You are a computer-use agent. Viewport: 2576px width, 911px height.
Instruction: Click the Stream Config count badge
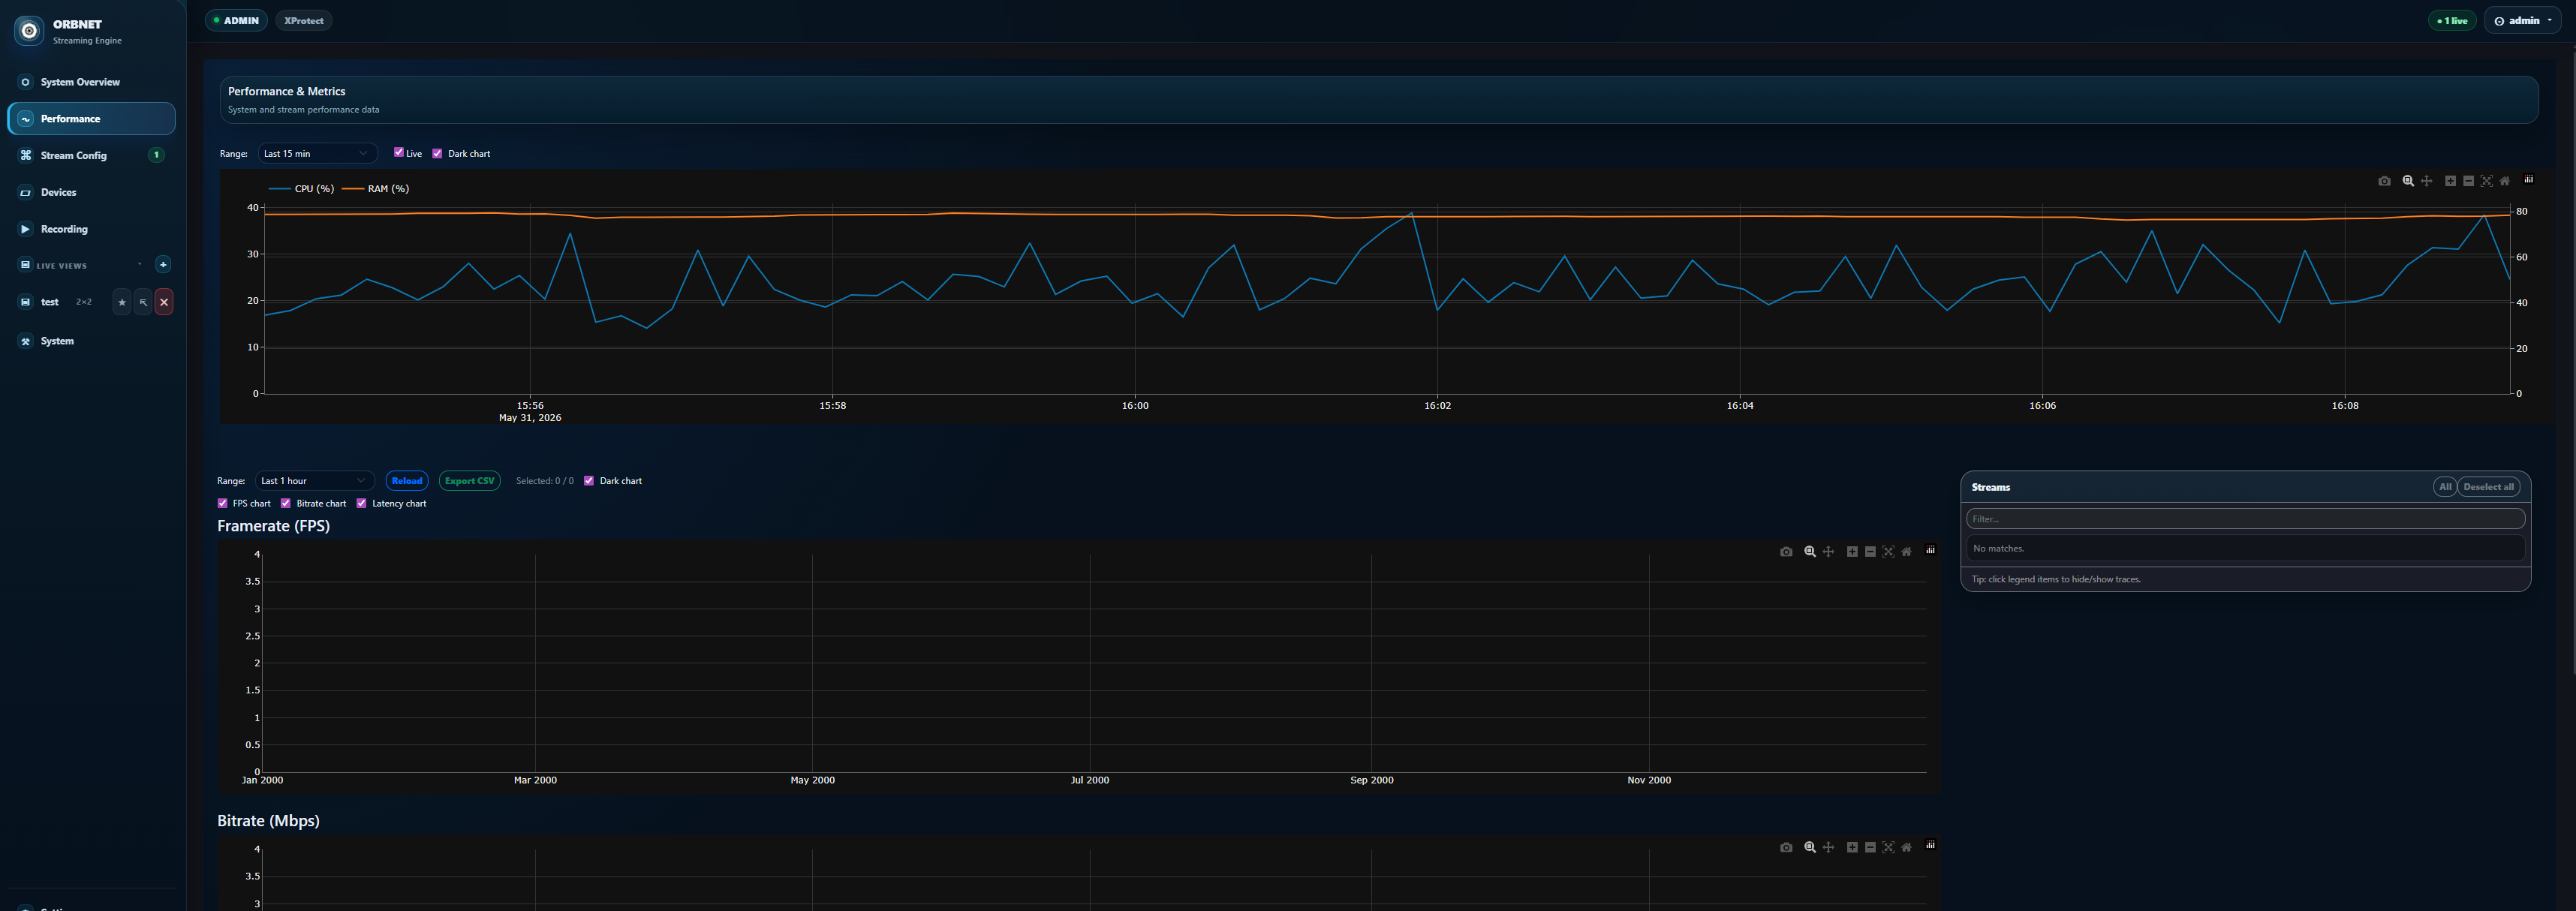pos(156,155)
